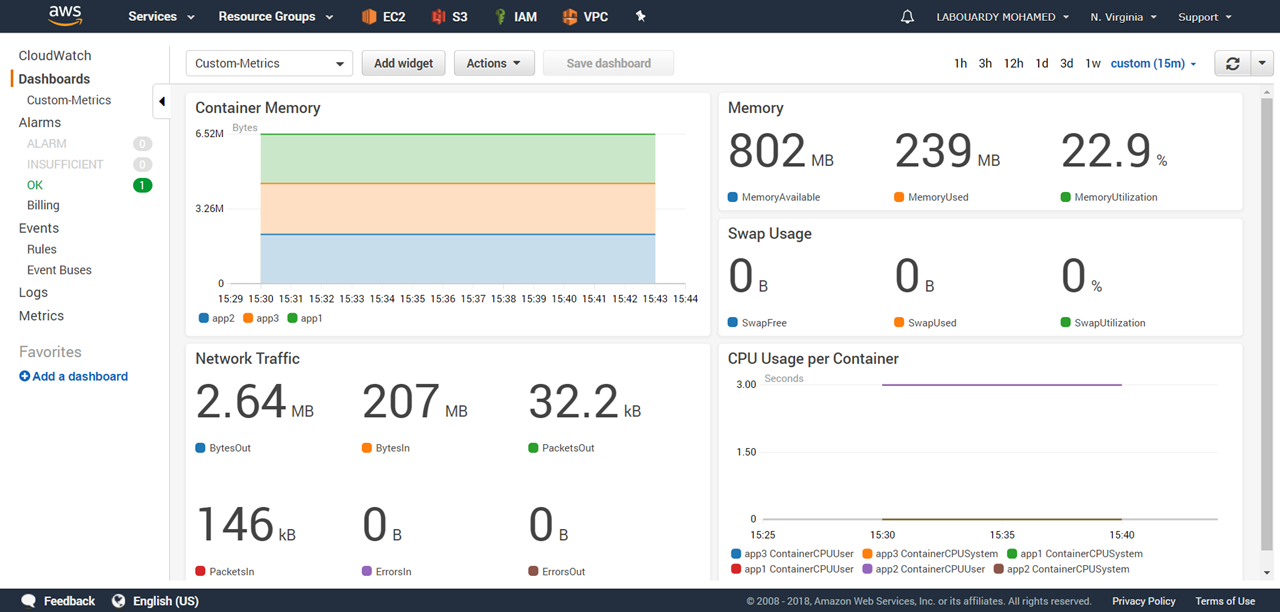Toggle app3 ContainerCPUUser legend entry

(736, 553)
